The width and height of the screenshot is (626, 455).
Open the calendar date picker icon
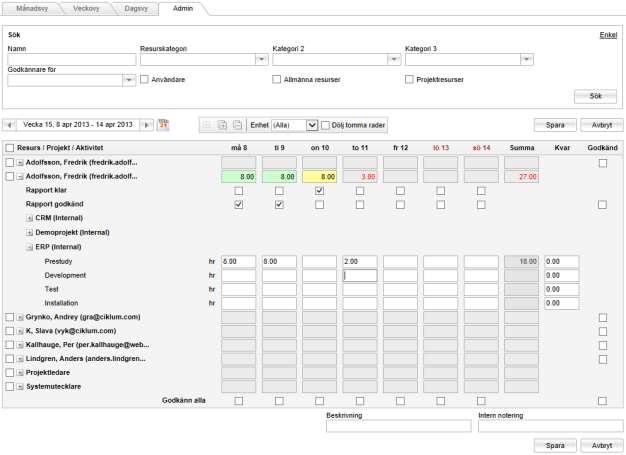tap(163, 125)
